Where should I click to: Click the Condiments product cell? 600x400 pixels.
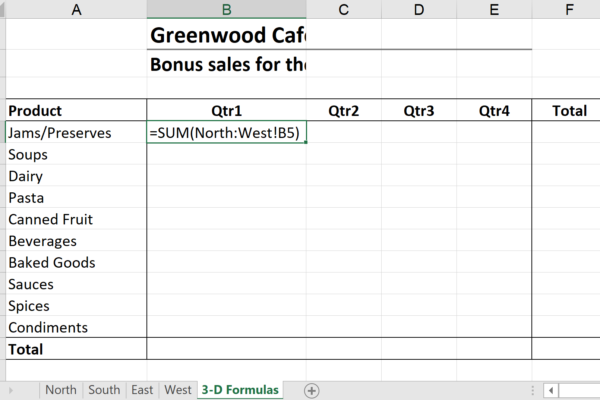(x=76, y=327)
